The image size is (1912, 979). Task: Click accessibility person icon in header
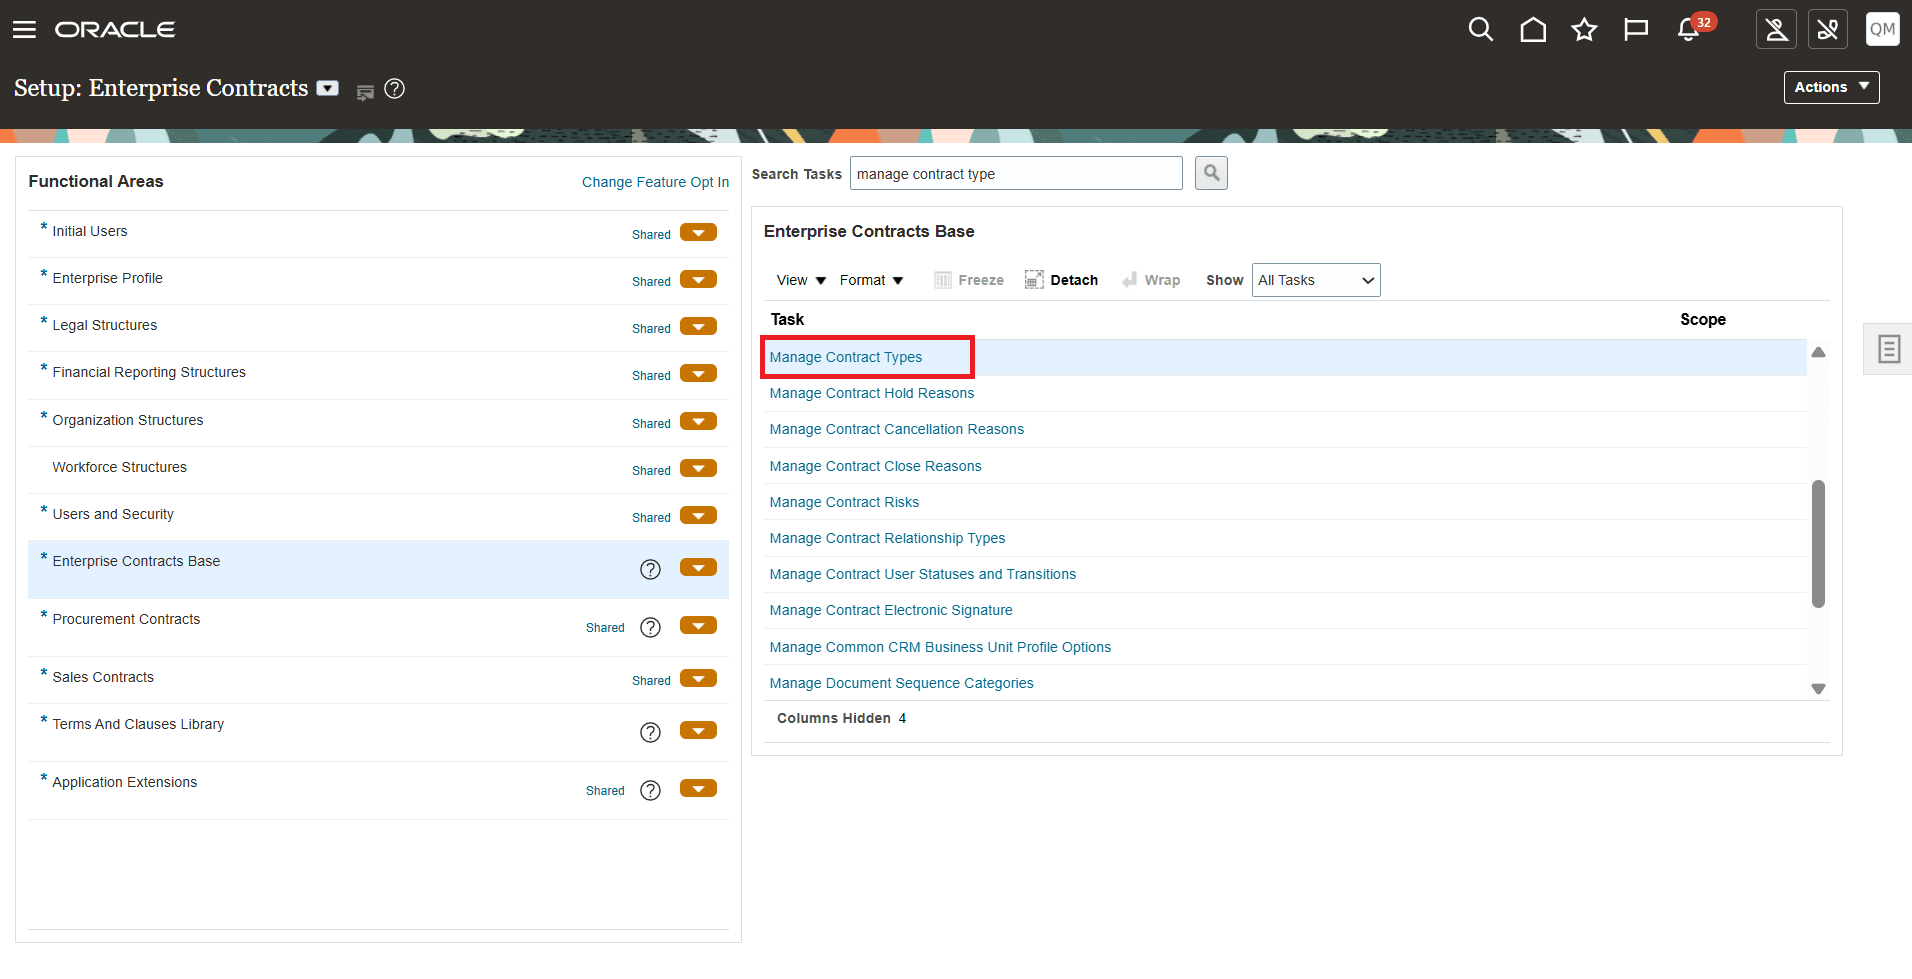tap(1776, 30)
